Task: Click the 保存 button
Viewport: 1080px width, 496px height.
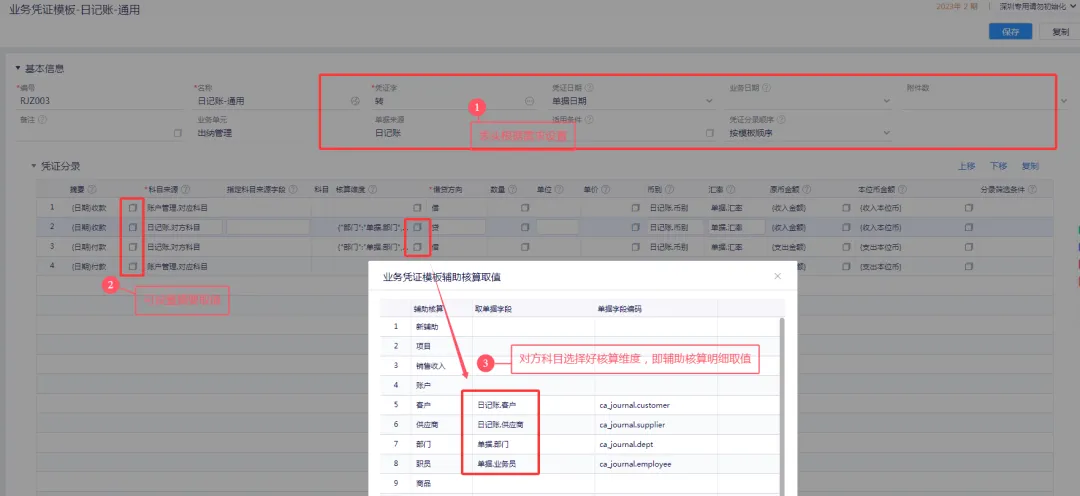Action: [x=1010, y=32]
